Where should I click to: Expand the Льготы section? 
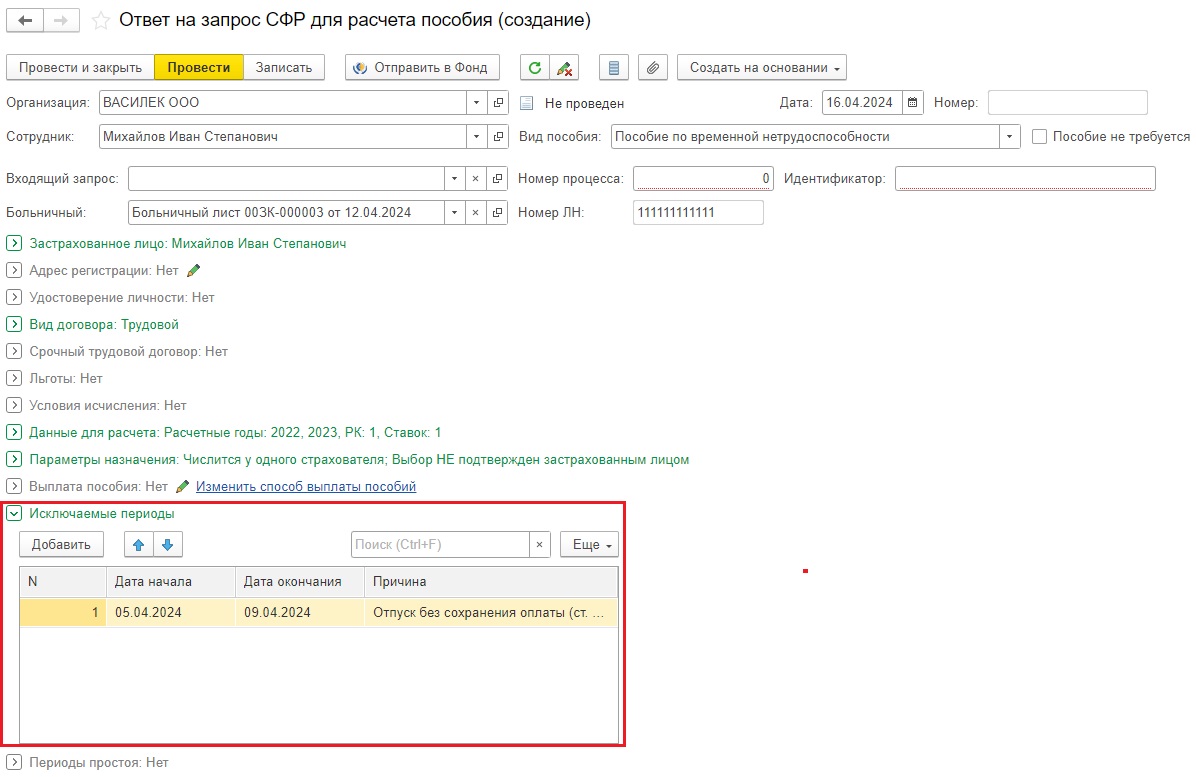point(14,378)
